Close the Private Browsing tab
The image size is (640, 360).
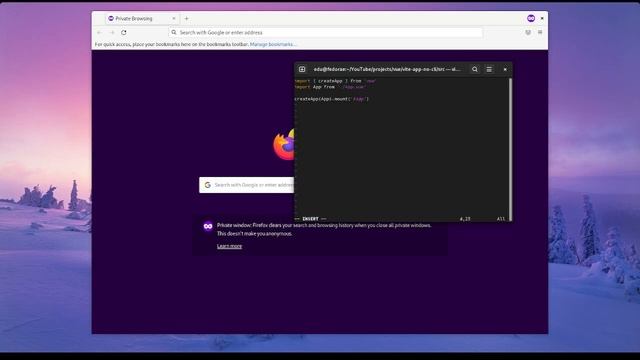174,18
